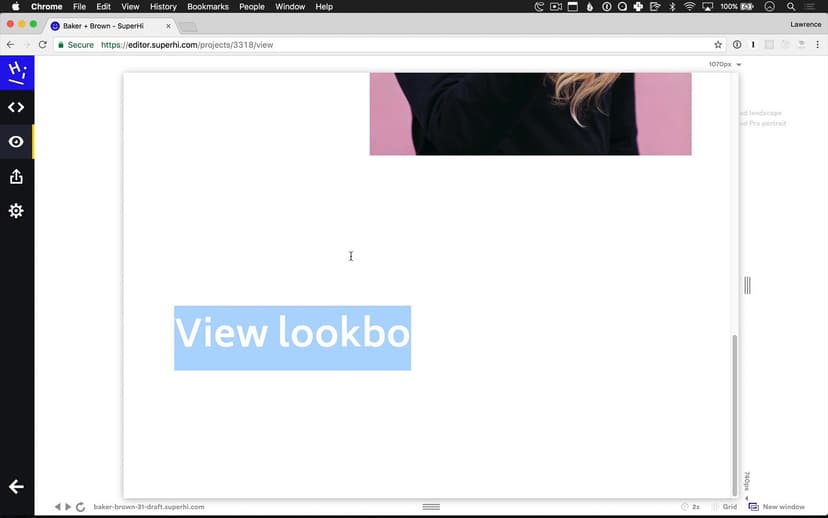Toggle the Grid overlay option
828x518 pixels.
coord(724,507)
